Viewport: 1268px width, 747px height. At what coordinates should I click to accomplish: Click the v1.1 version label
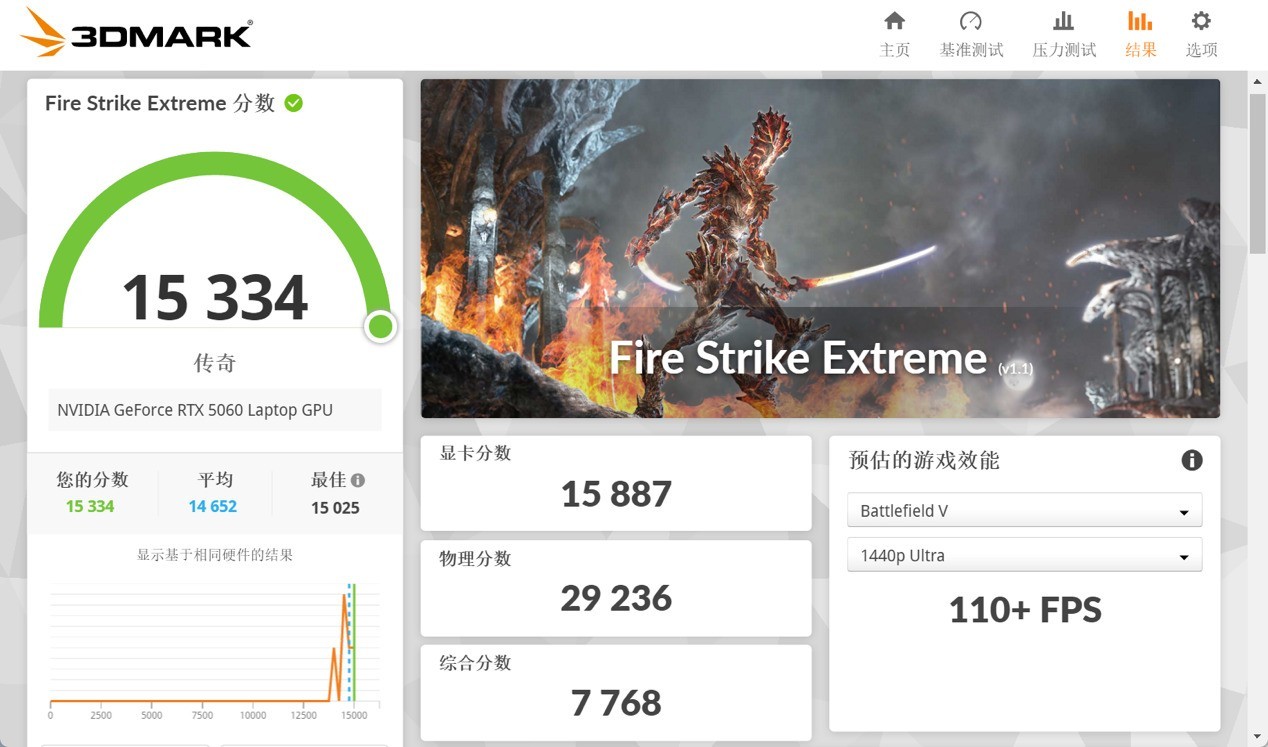1015,369
